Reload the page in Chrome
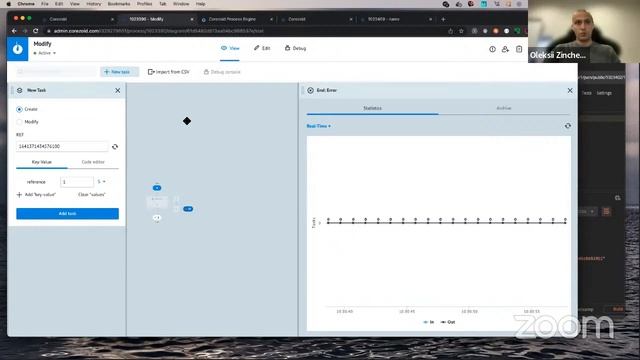This screenshot has height=360, width=640. (36, 31)
